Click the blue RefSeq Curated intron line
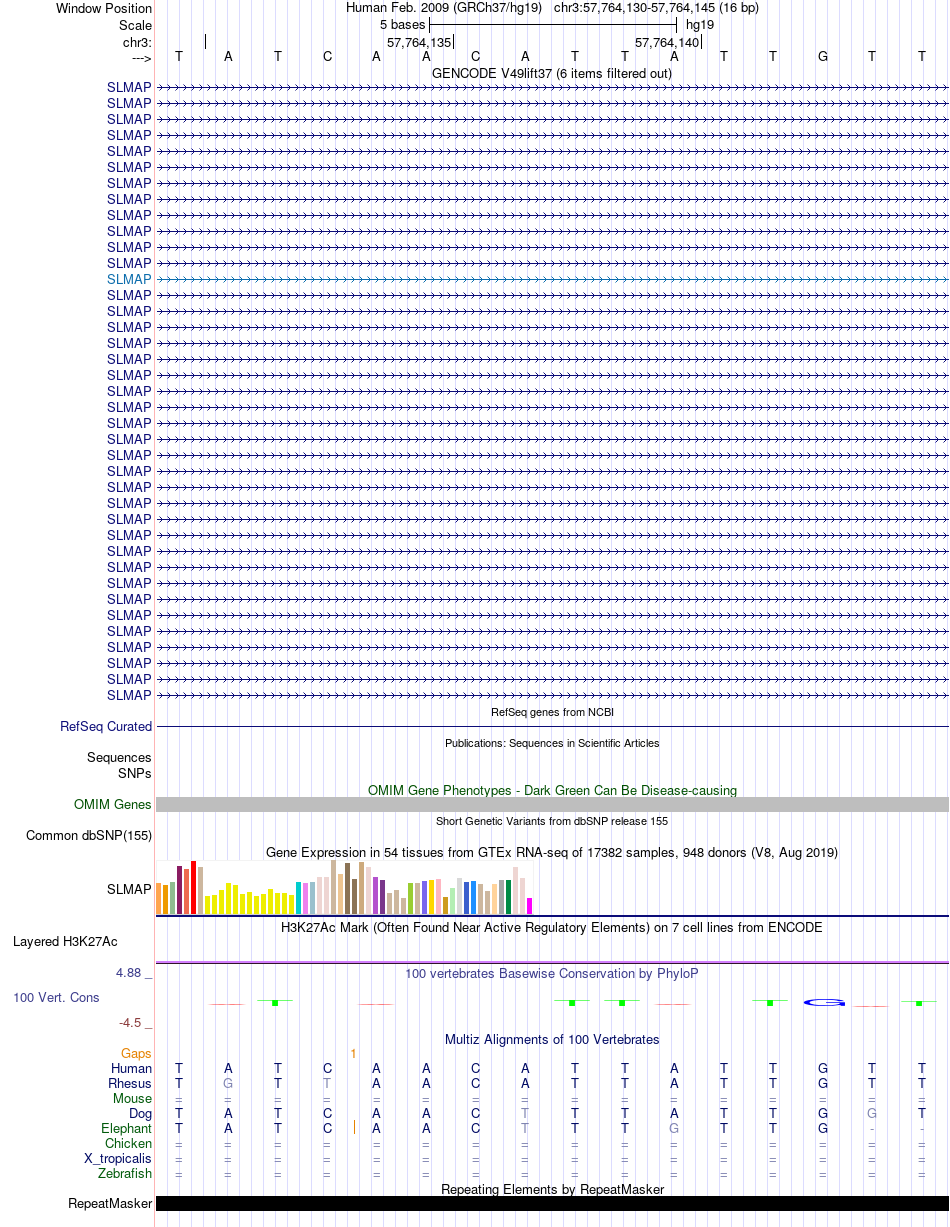This screenshot has height=1227, width=950. coord(552,727)
